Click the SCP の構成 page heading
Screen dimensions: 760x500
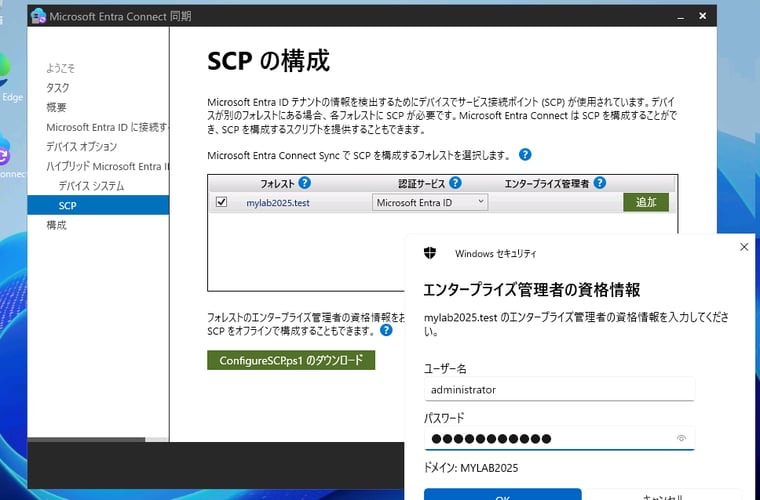[269, 61]
